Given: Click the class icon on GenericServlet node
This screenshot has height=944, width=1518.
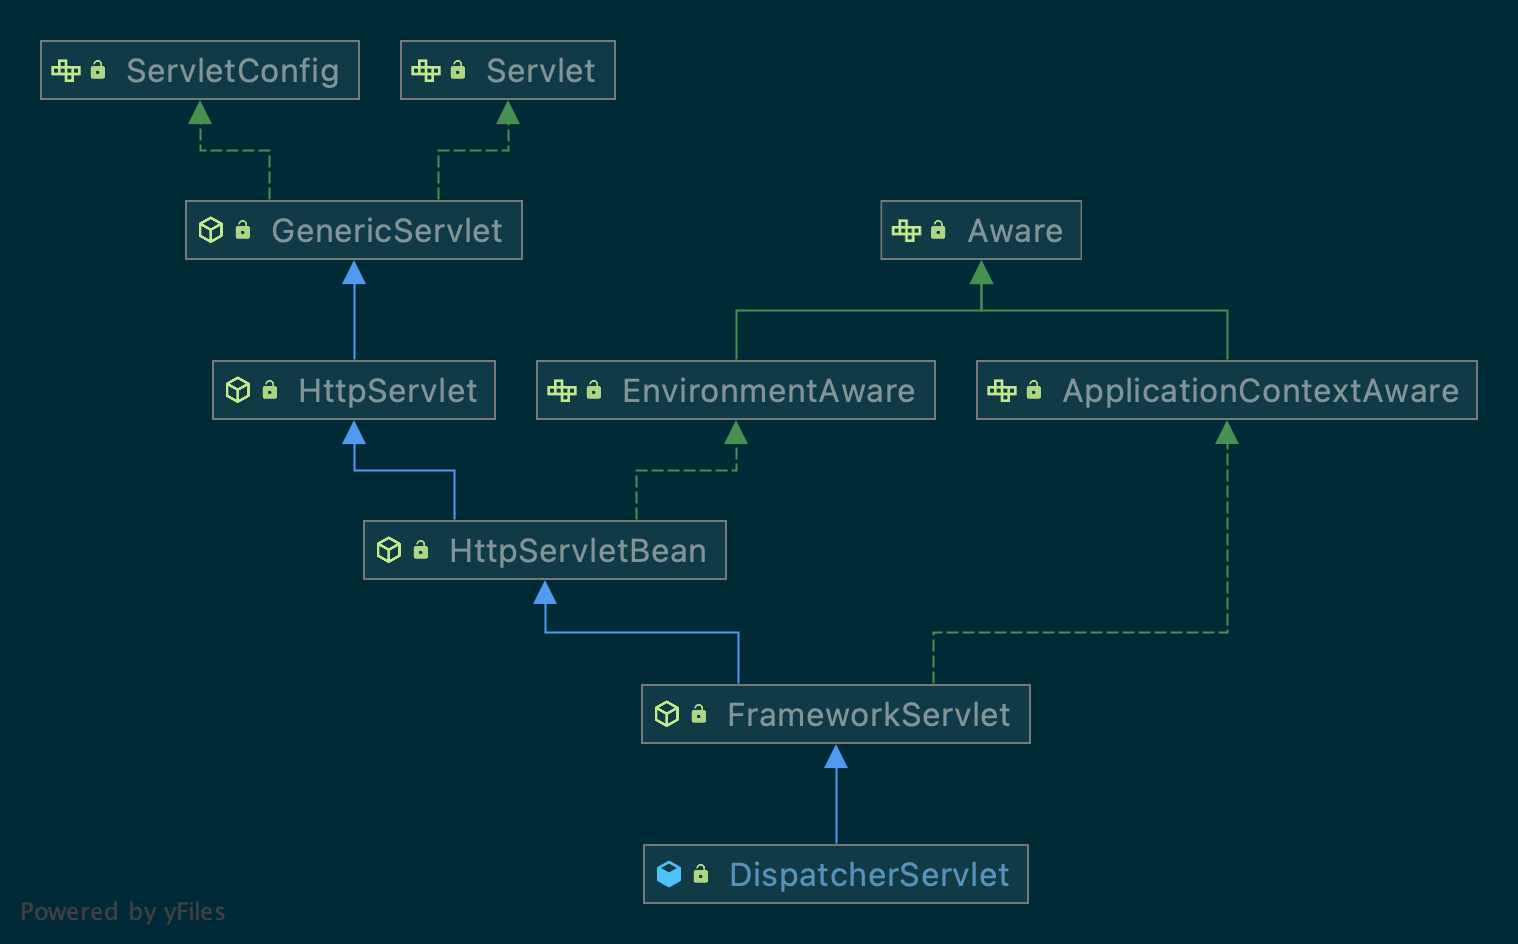Looking at the screenshot, I should (x=211, y=230).
